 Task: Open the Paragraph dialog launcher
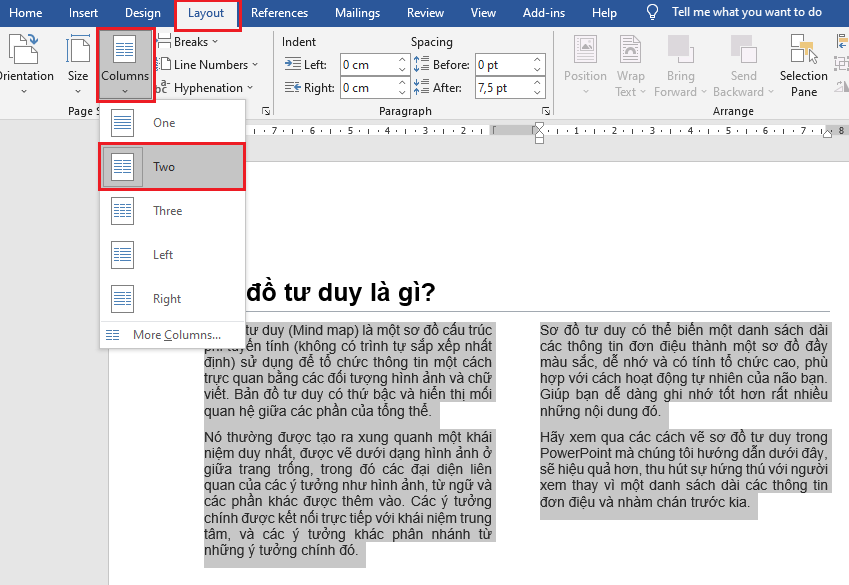point(545,111)
